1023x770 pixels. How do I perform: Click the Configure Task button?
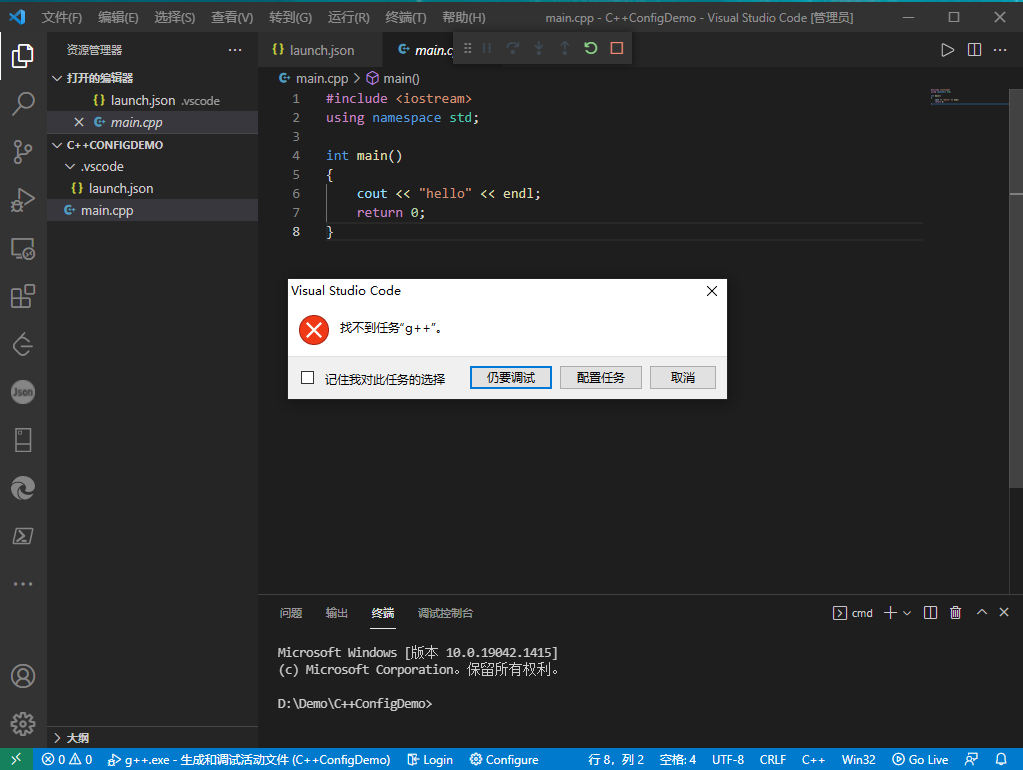[x=601, y=377]
